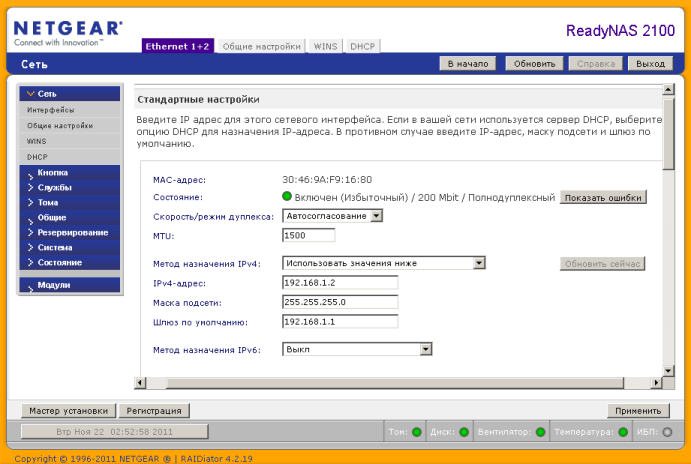The image size is (691, 464).
Task: Check the green Диск status light
Action: pyautogui.click(x=464, y=432)
